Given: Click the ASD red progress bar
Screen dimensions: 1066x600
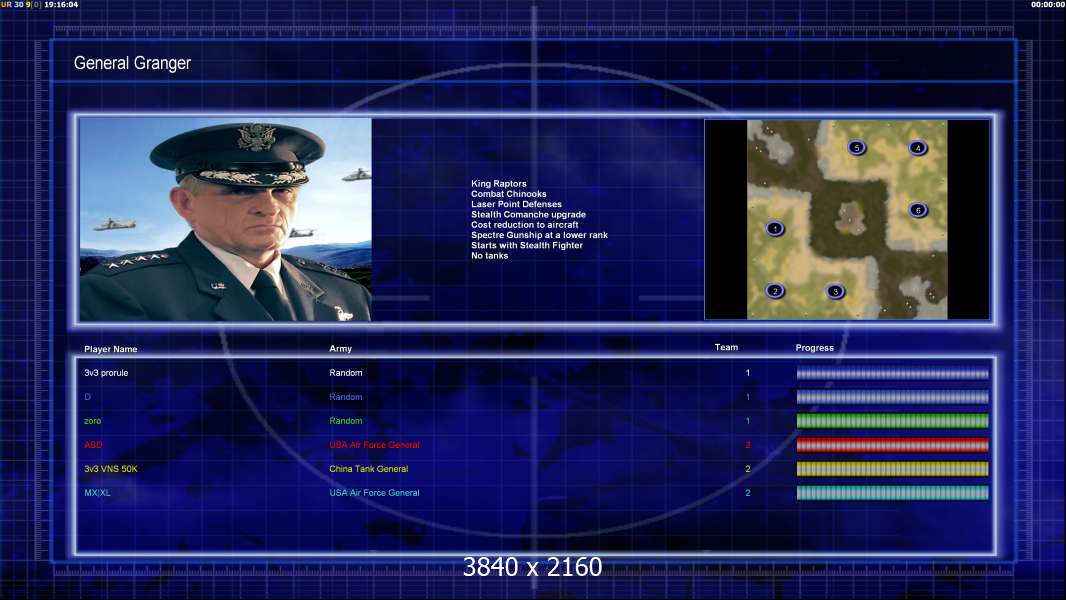Looking at the screenshot, I should (893, 445).
